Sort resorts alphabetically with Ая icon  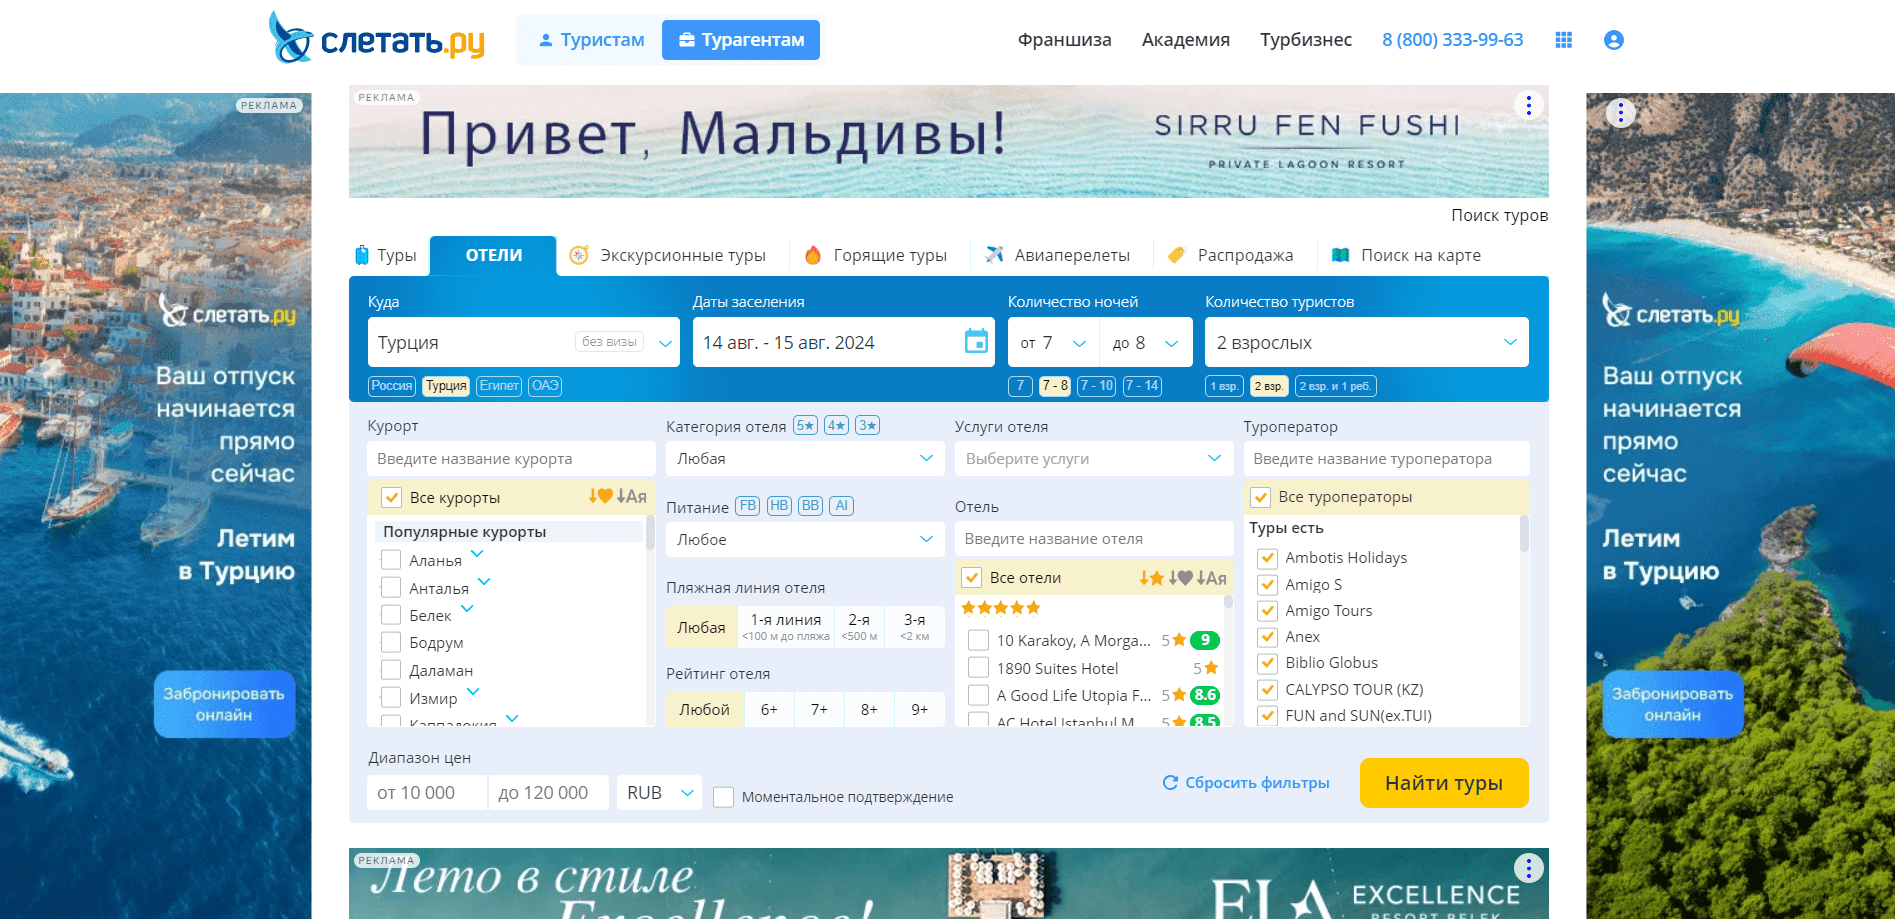(x=631, y=496)
